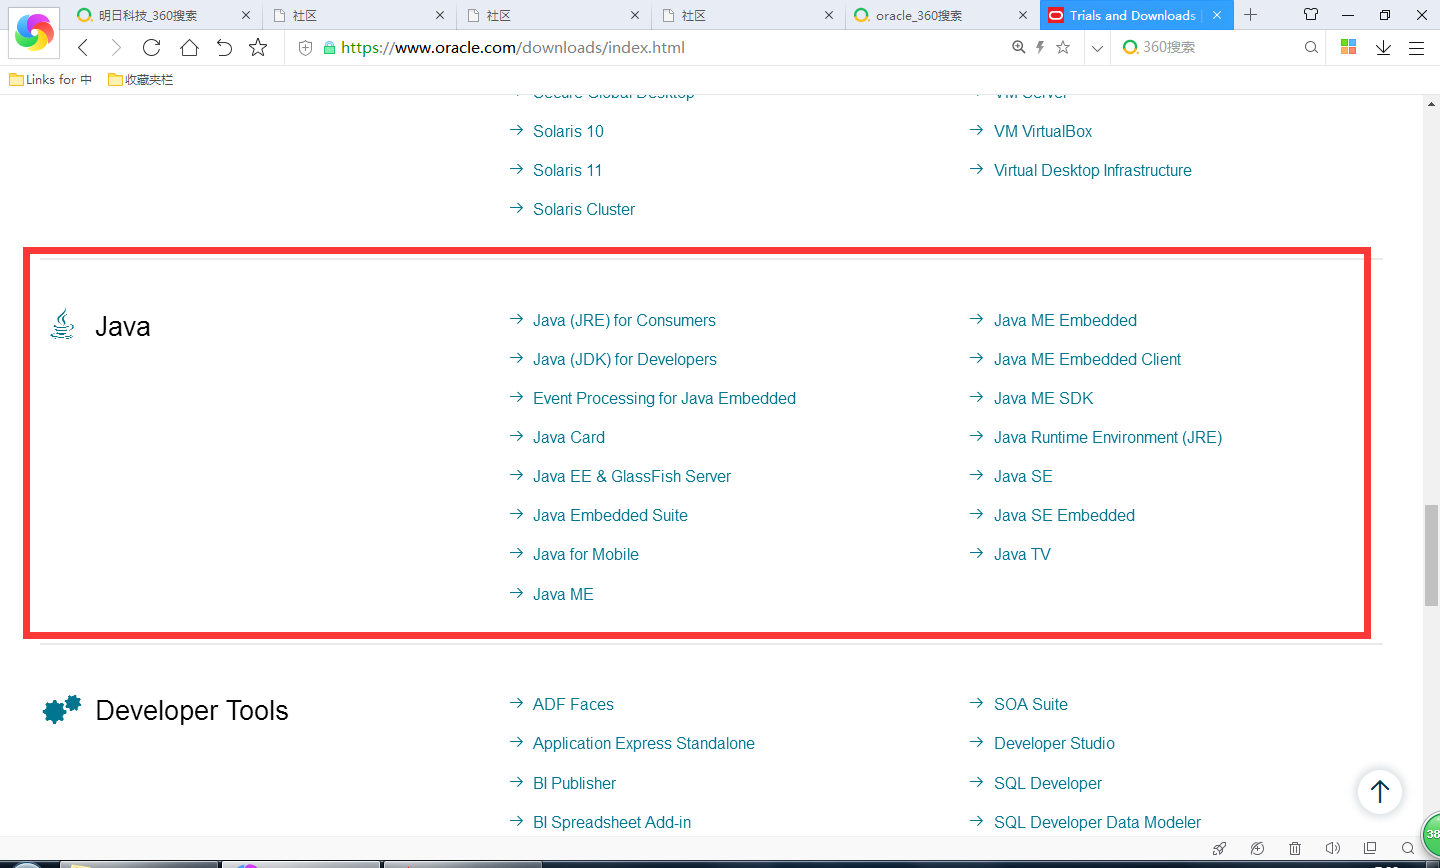Open Java (JDK) for Developers link
1440x868 pixels.
[624, 359]
